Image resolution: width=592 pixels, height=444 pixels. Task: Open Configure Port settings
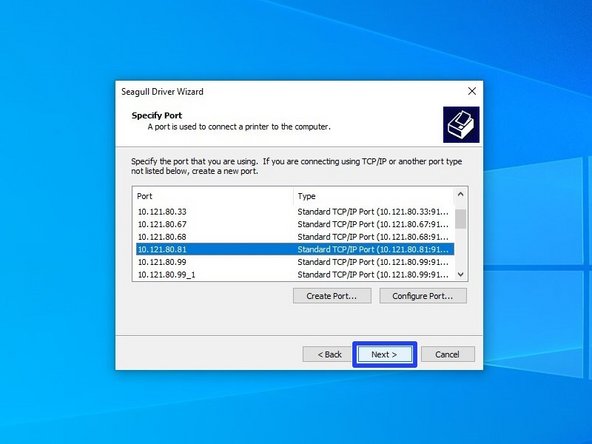[x=423, y=296]
